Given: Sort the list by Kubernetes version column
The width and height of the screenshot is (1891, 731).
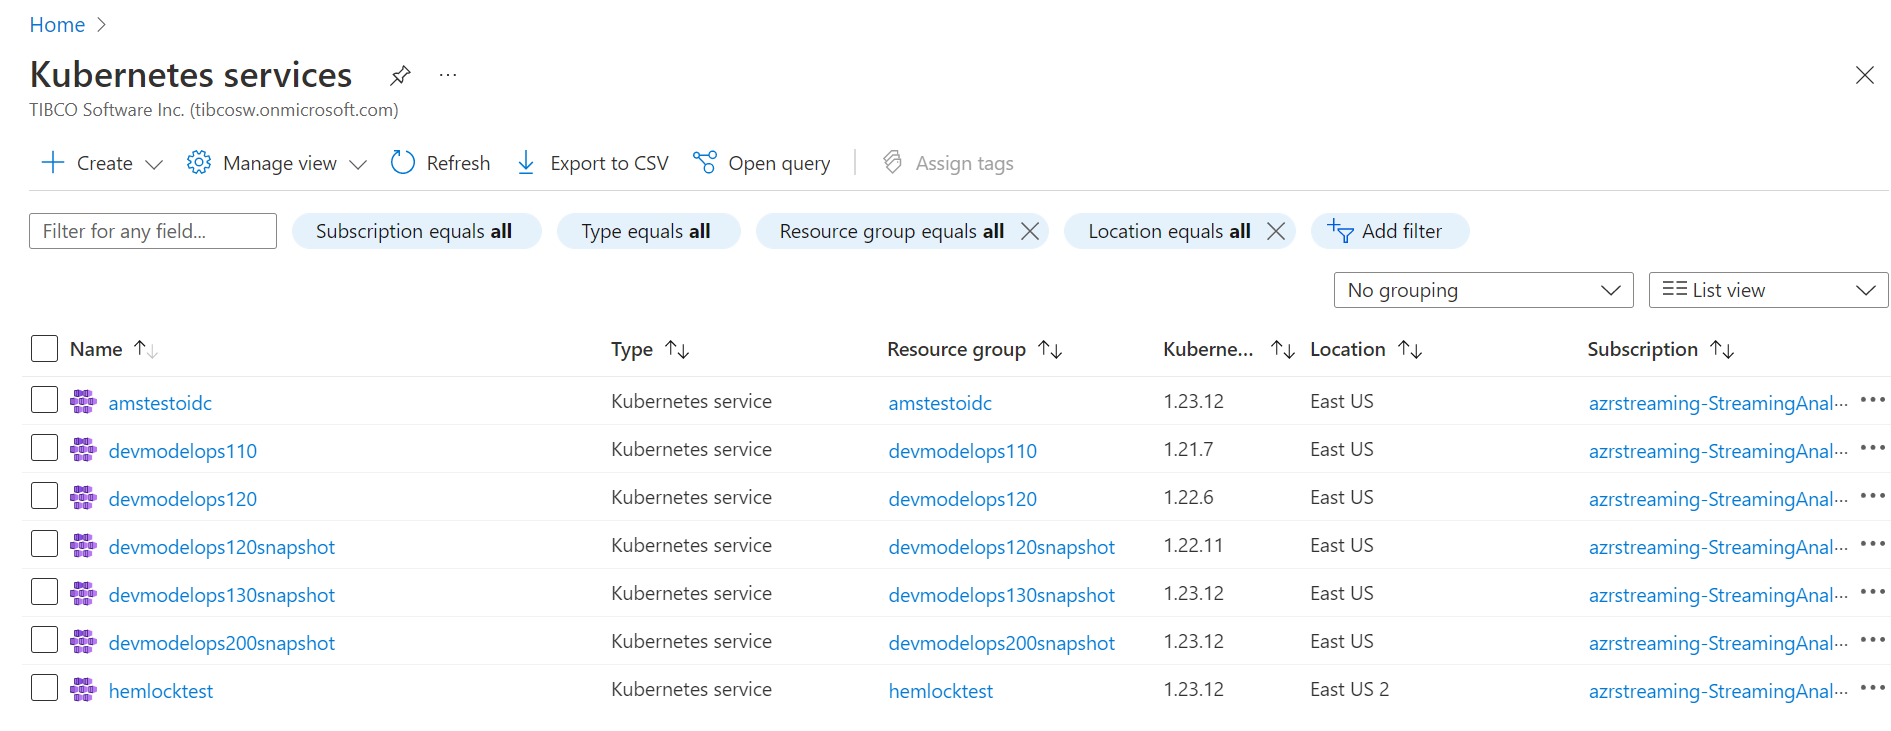Looking at the screenshot, I should point(1282,349).
